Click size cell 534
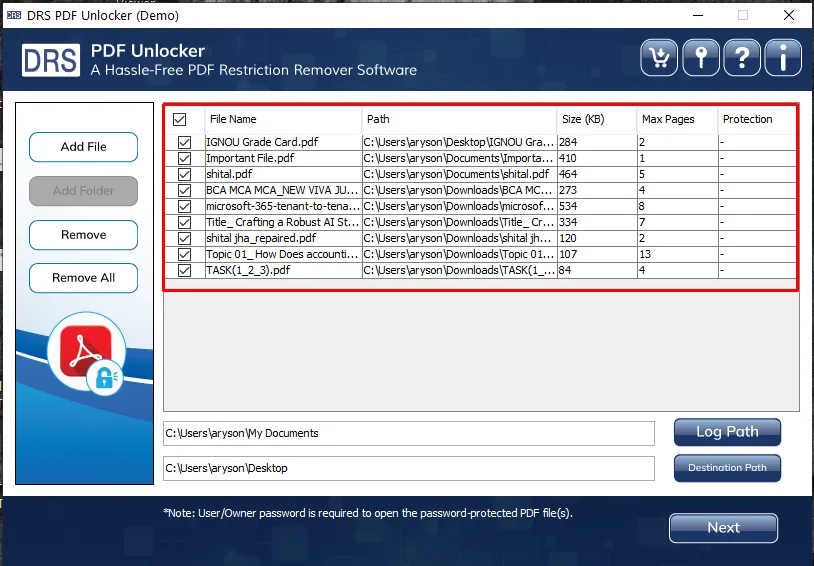814x566 pixels. click(597, 207)
